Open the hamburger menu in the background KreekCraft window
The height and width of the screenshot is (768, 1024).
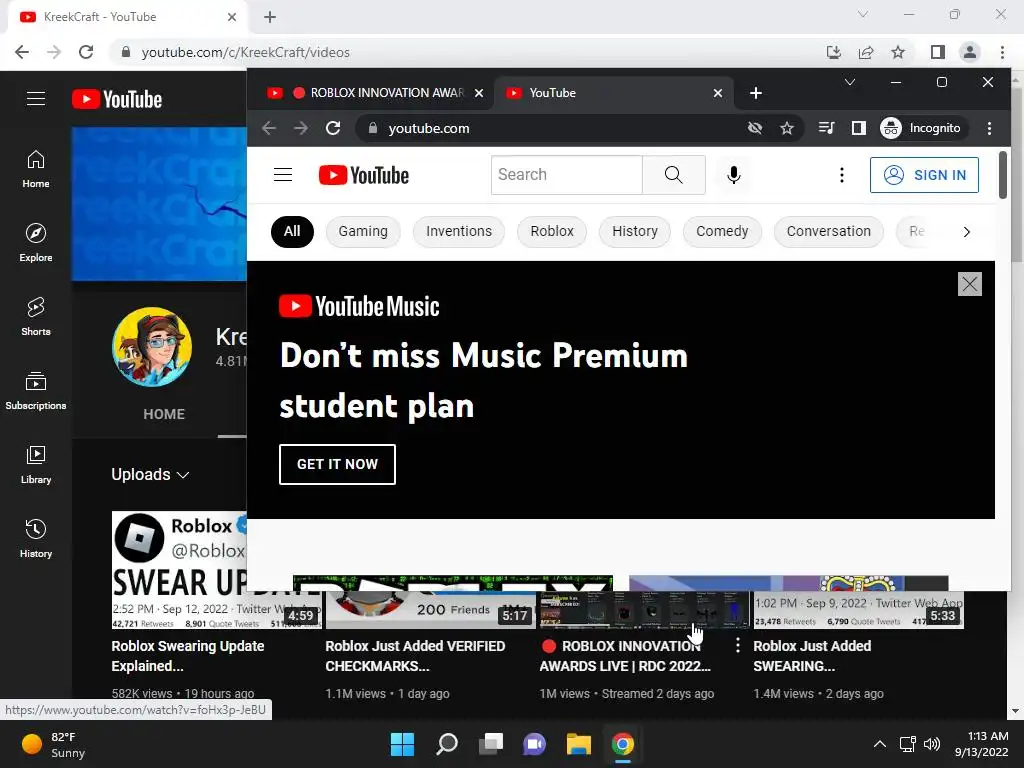[36, 99]
